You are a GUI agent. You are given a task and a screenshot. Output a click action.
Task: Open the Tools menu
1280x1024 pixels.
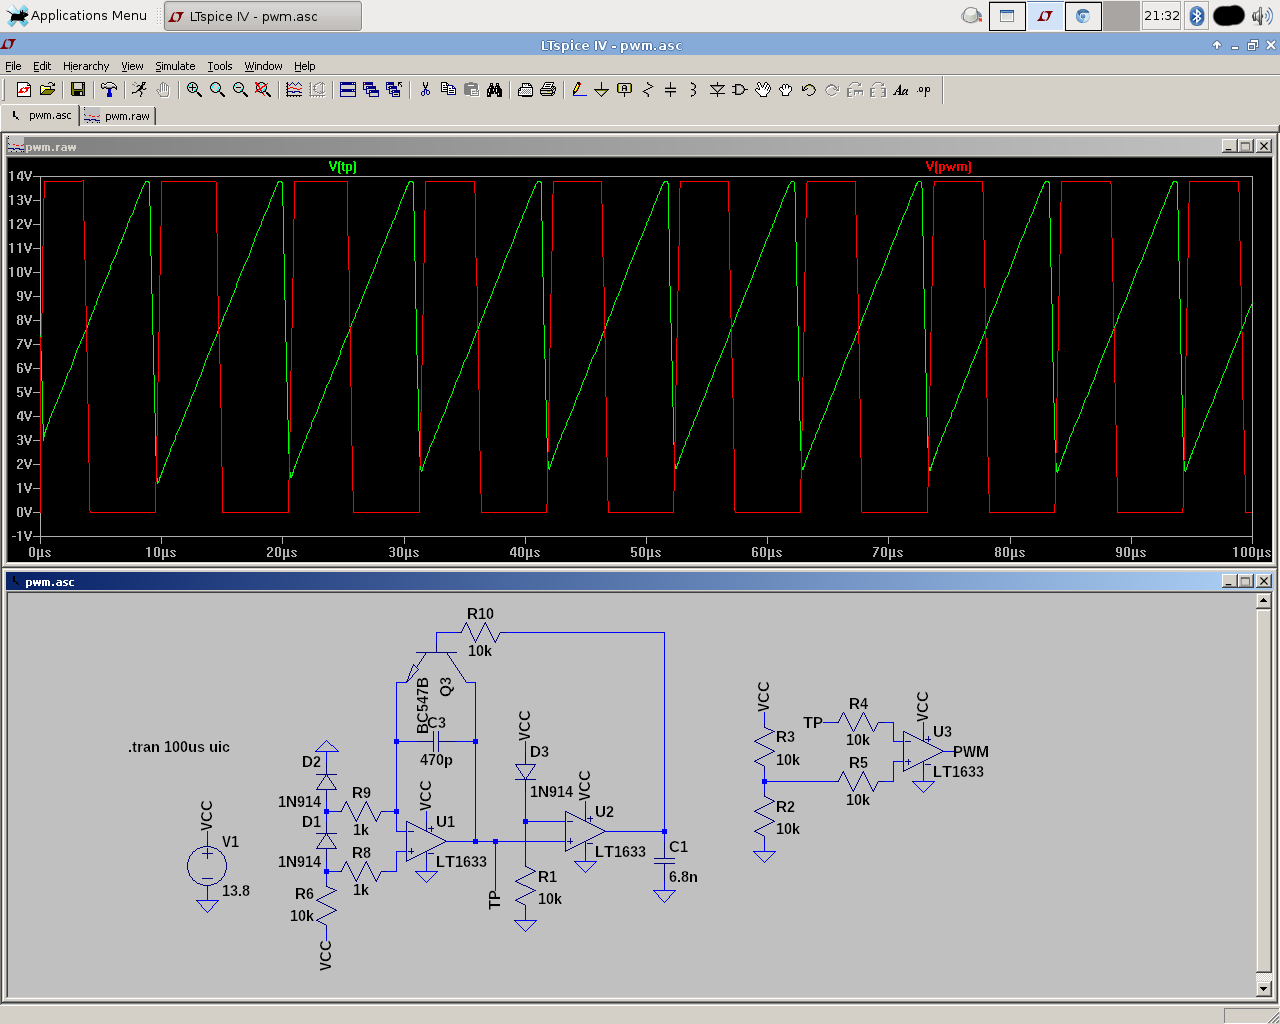(220, 66)
